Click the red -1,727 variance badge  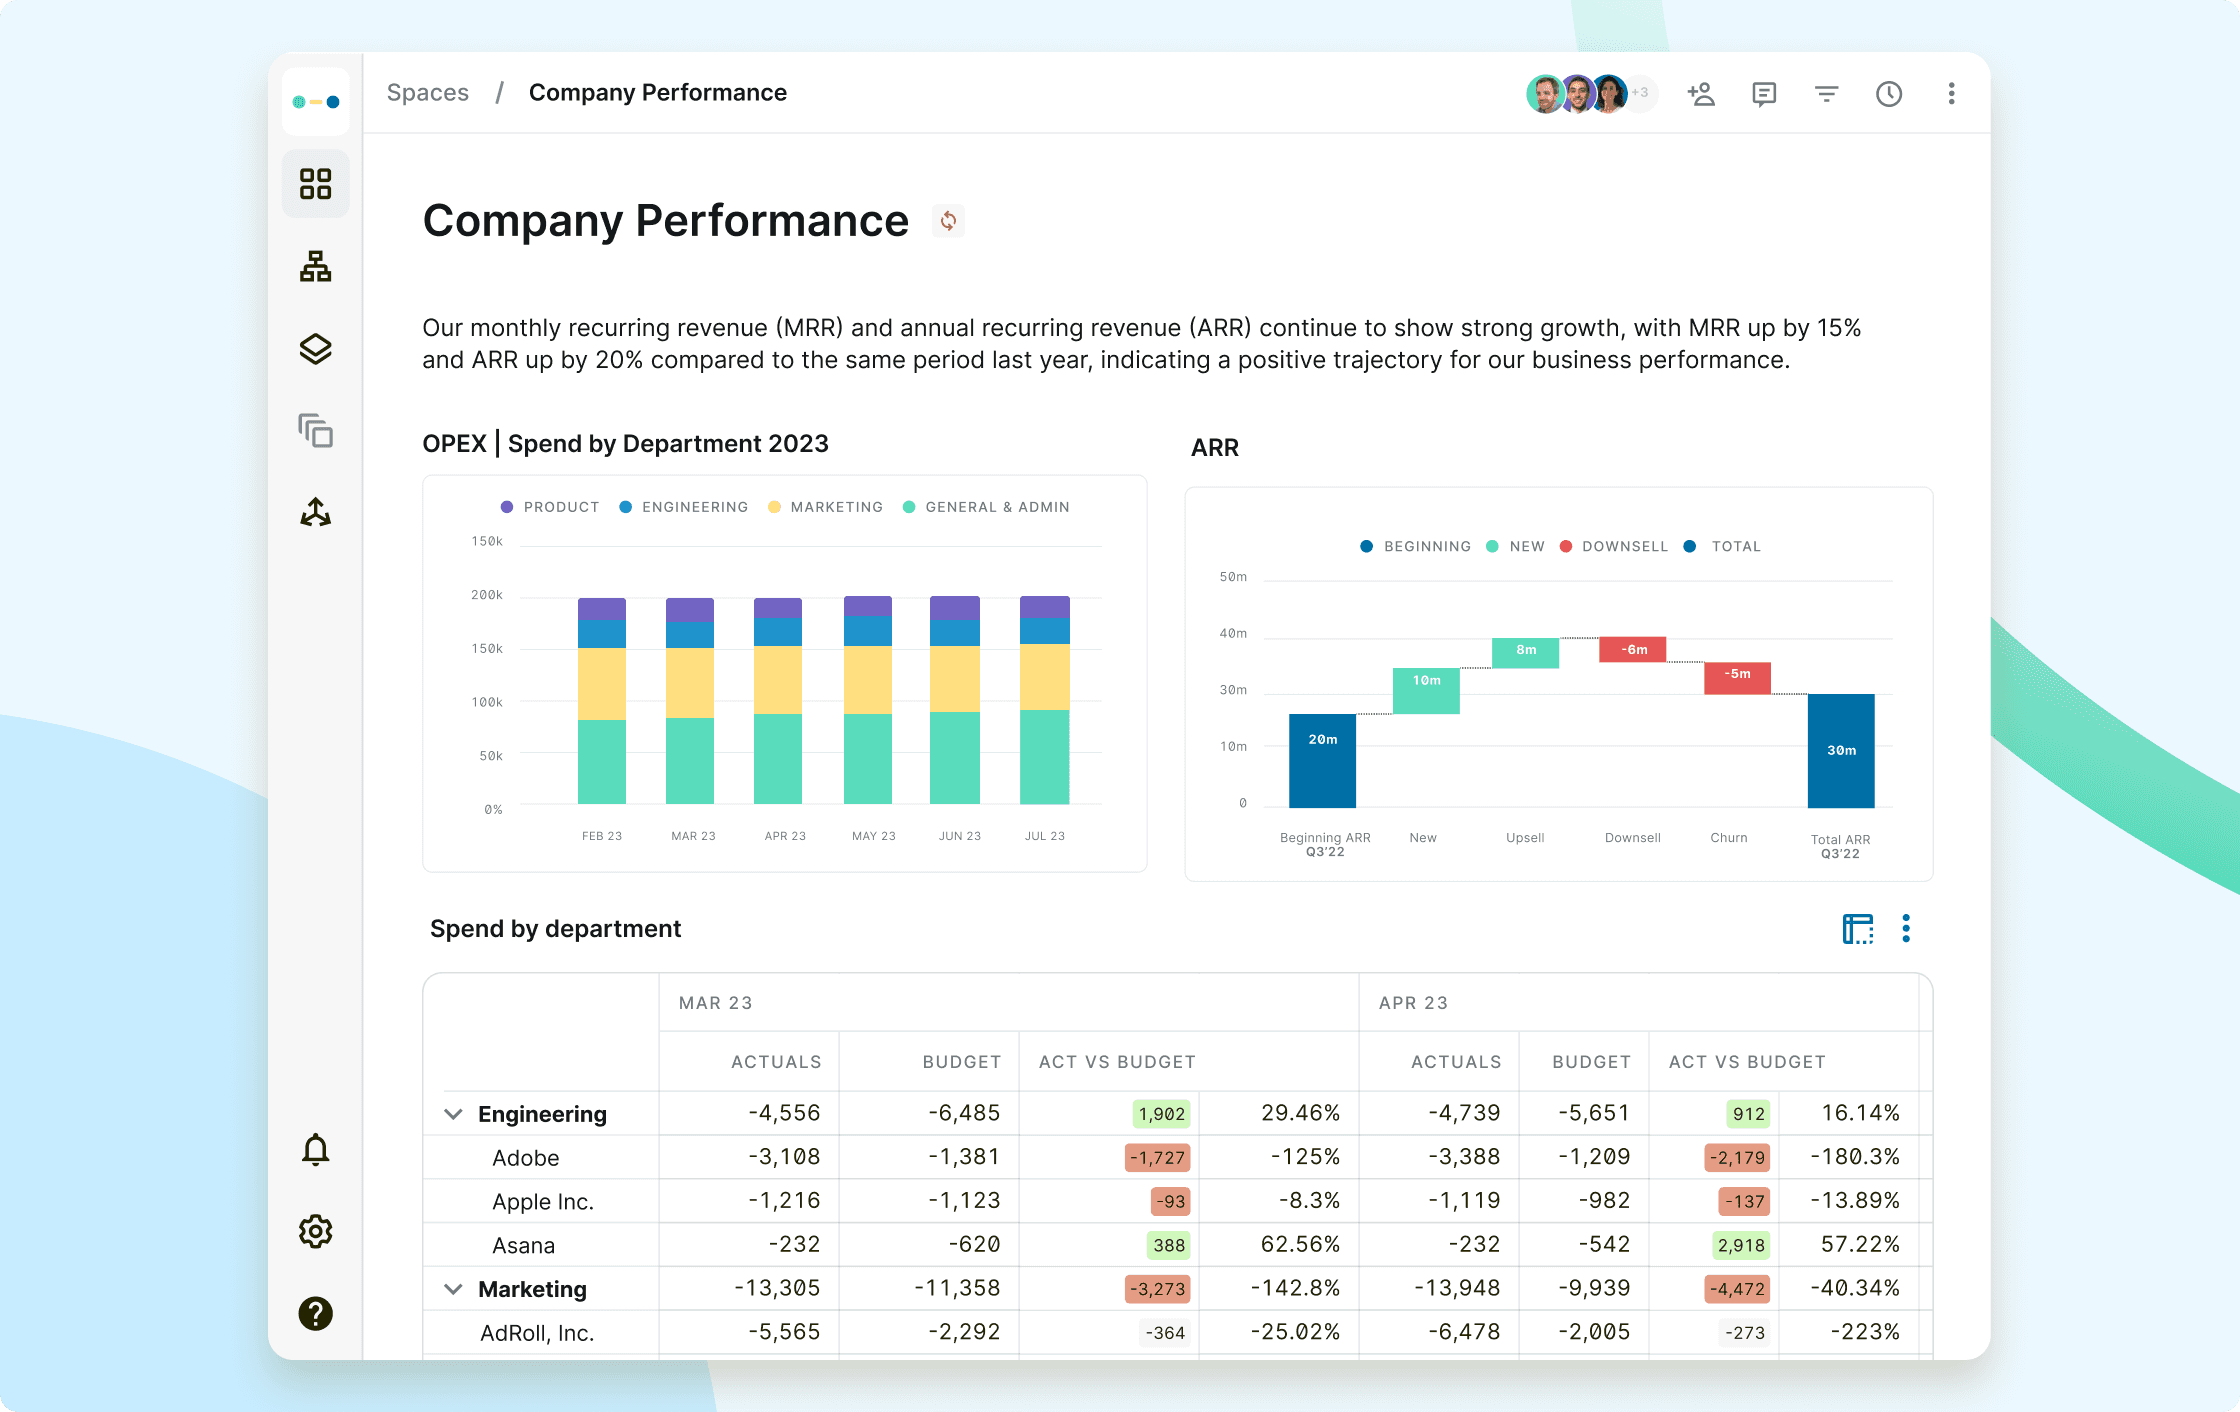(x=1158, y=1158)
